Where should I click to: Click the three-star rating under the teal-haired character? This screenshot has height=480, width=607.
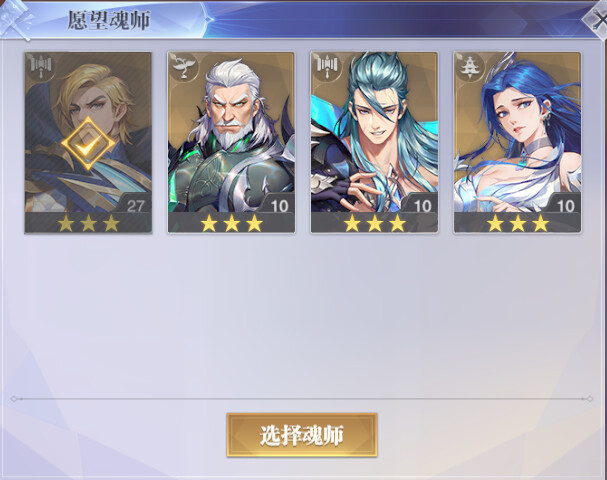(375, 223)
